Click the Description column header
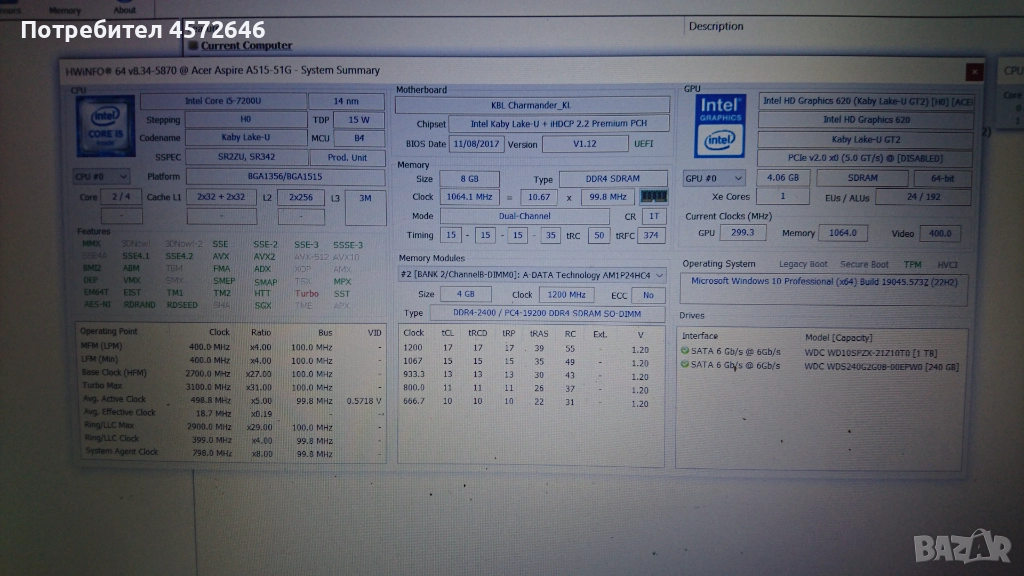The width and height of the screenshot is (1024, 576). pyautogui.click(x=716, y=26)
